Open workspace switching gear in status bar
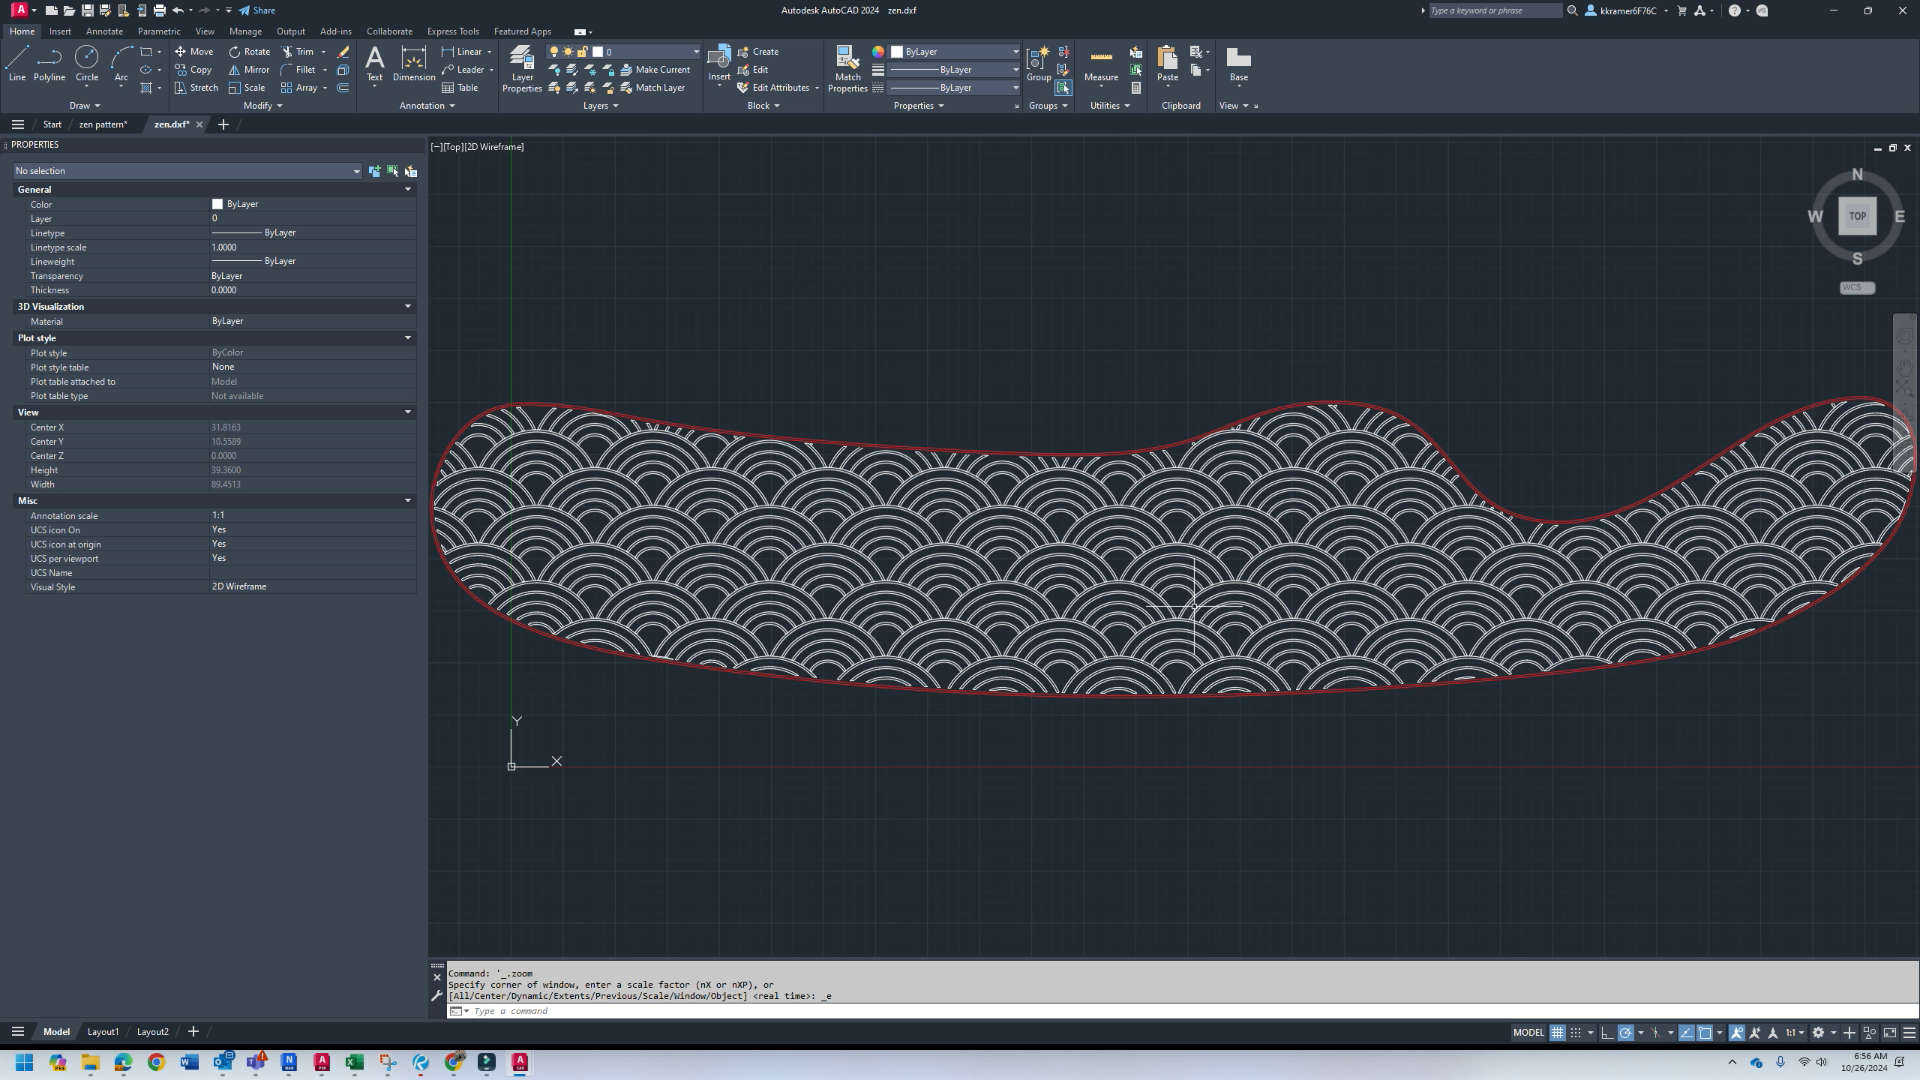Screen dimensions: 1920x1080 1818,1033
